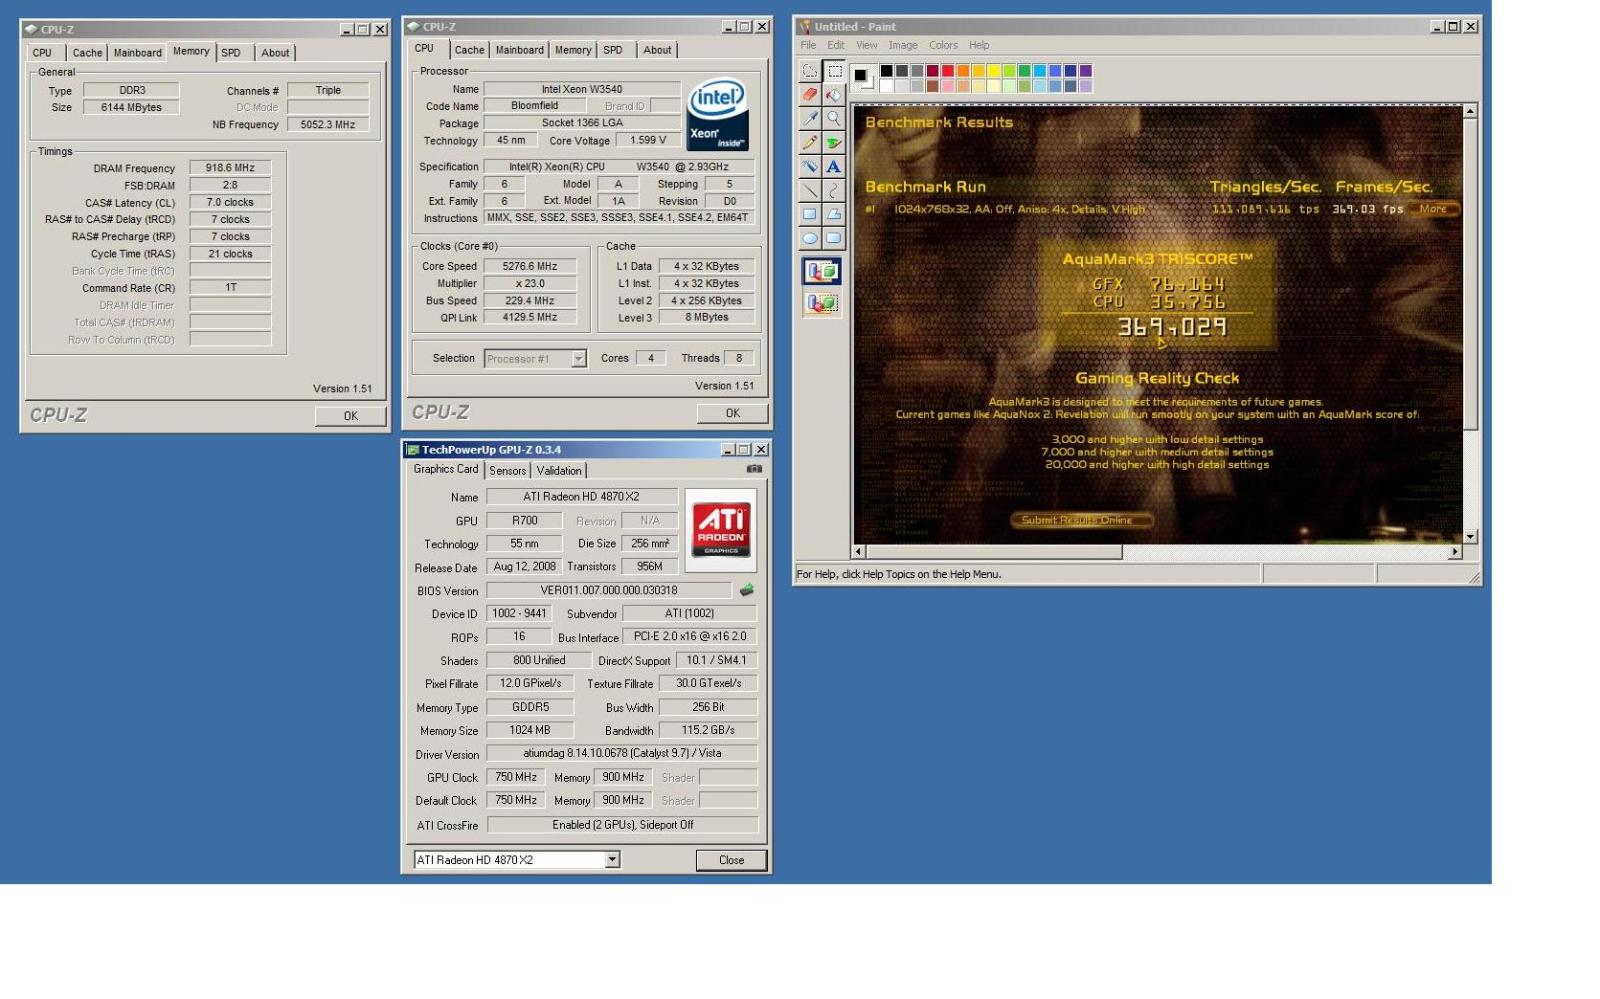The image size is (1600, 999).
Task: Select the Text tool (letter A)
Action: click(834, 167)
